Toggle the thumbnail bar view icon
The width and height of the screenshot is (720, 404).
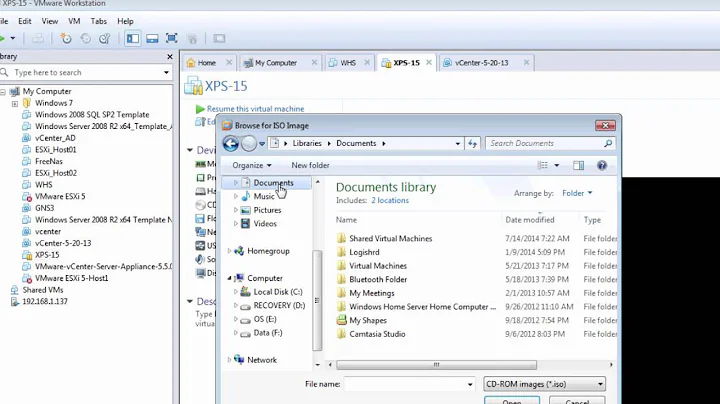(x=152, y=39)
